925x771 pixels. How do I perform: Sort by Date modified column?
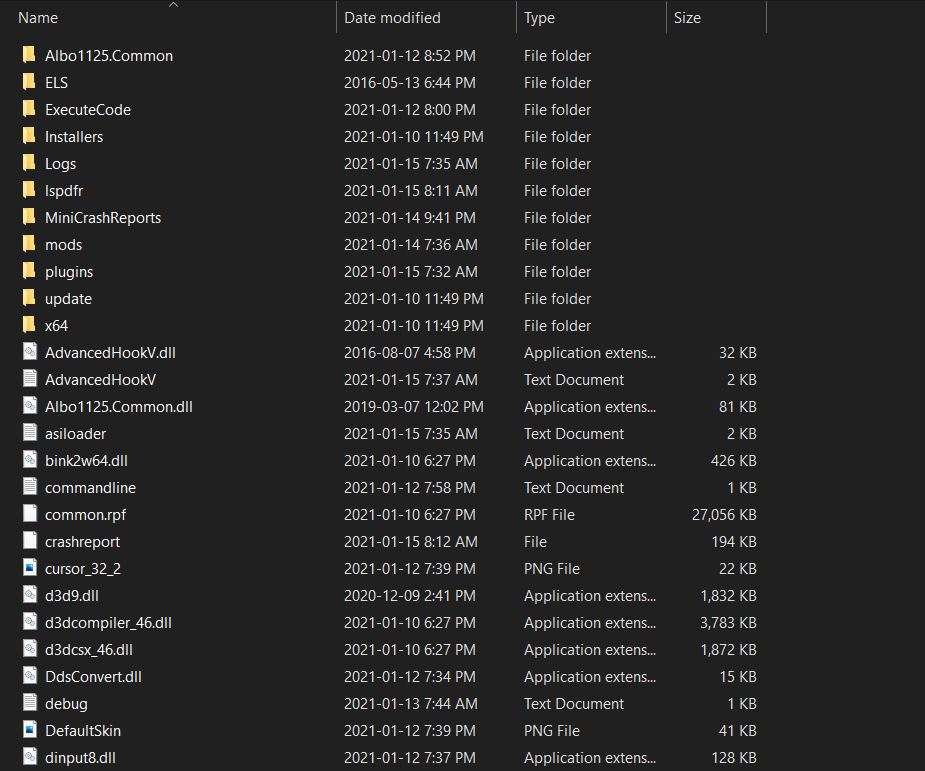[x=392, y=18]
